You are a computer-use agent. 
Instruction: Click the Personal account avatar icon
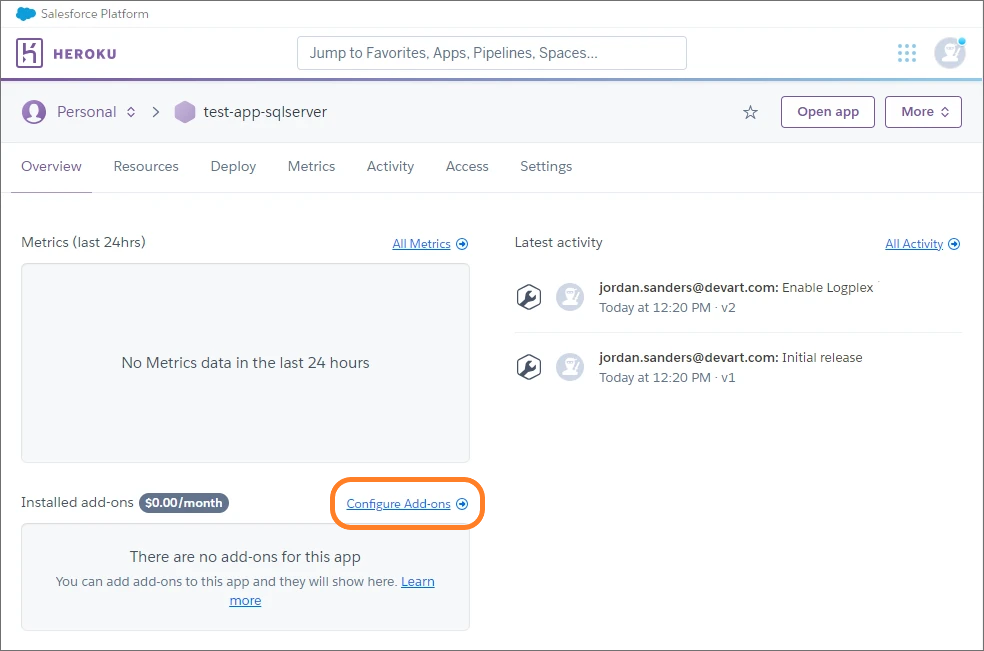tap(34, 112)
